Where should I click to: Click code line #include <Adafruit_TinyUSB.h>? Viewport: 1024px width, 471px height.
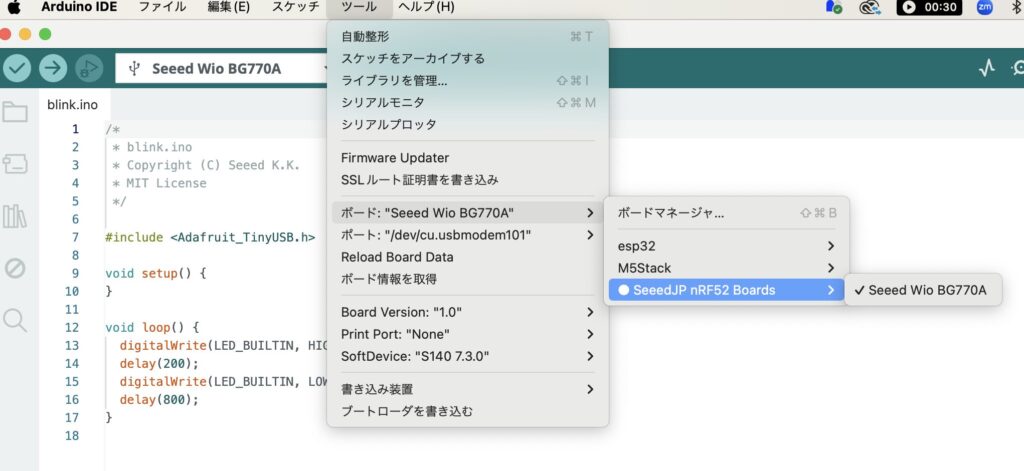click(x=210, y=237)
